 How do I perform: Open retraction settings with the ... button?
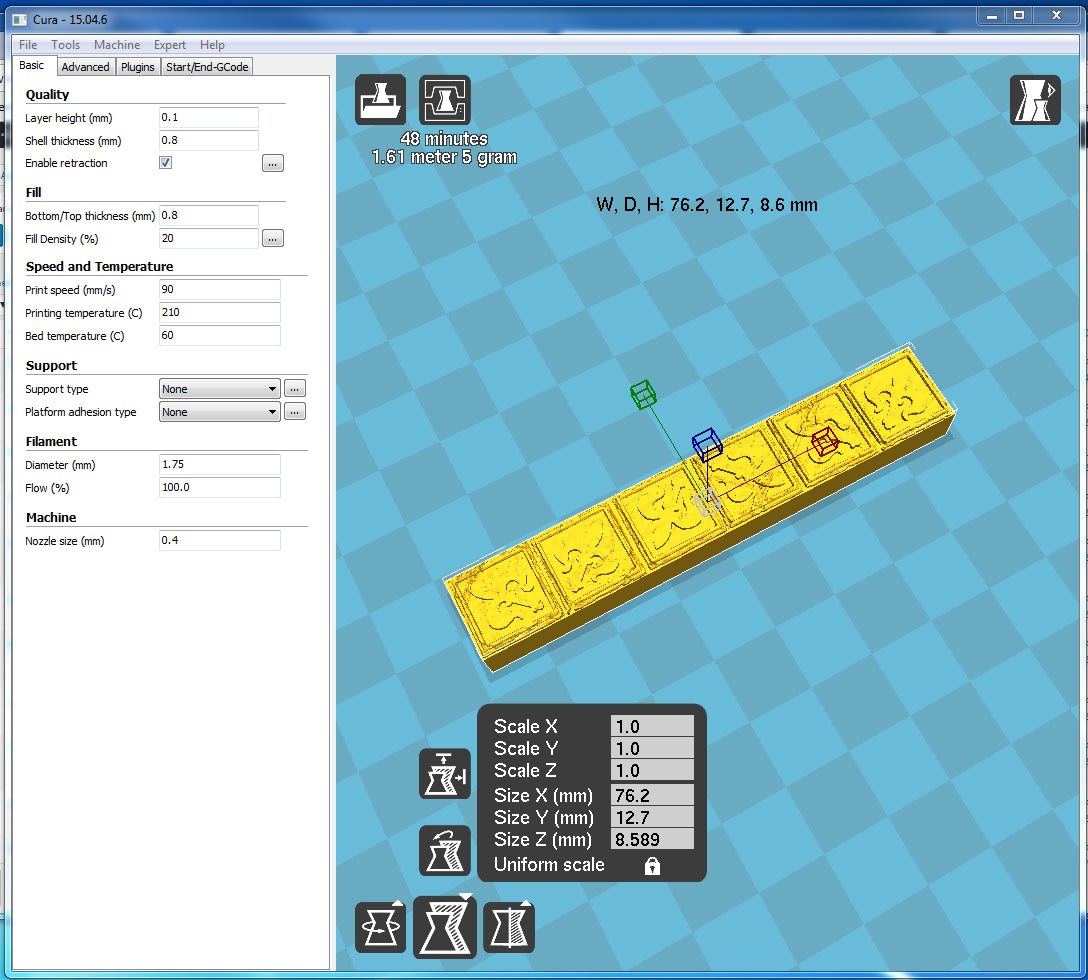(x=273, y=163)
